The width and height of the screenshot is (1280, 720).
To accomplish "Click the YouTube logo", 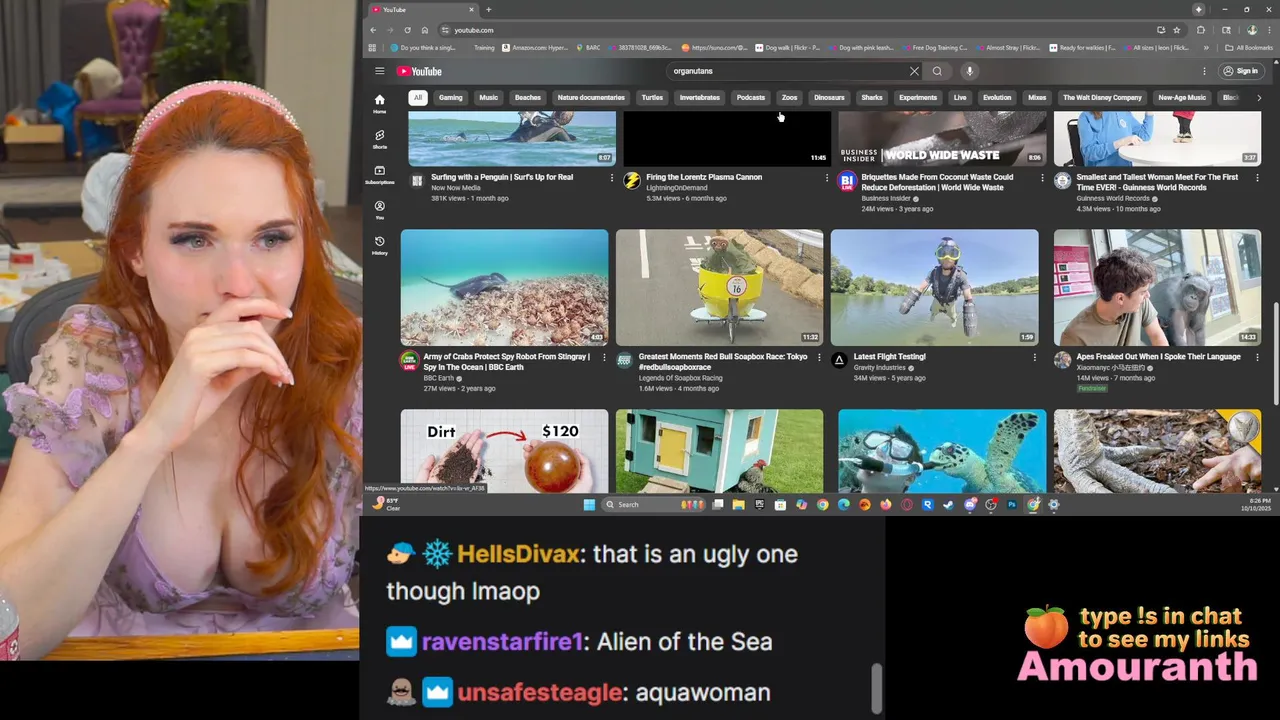I will coord(419,71).
